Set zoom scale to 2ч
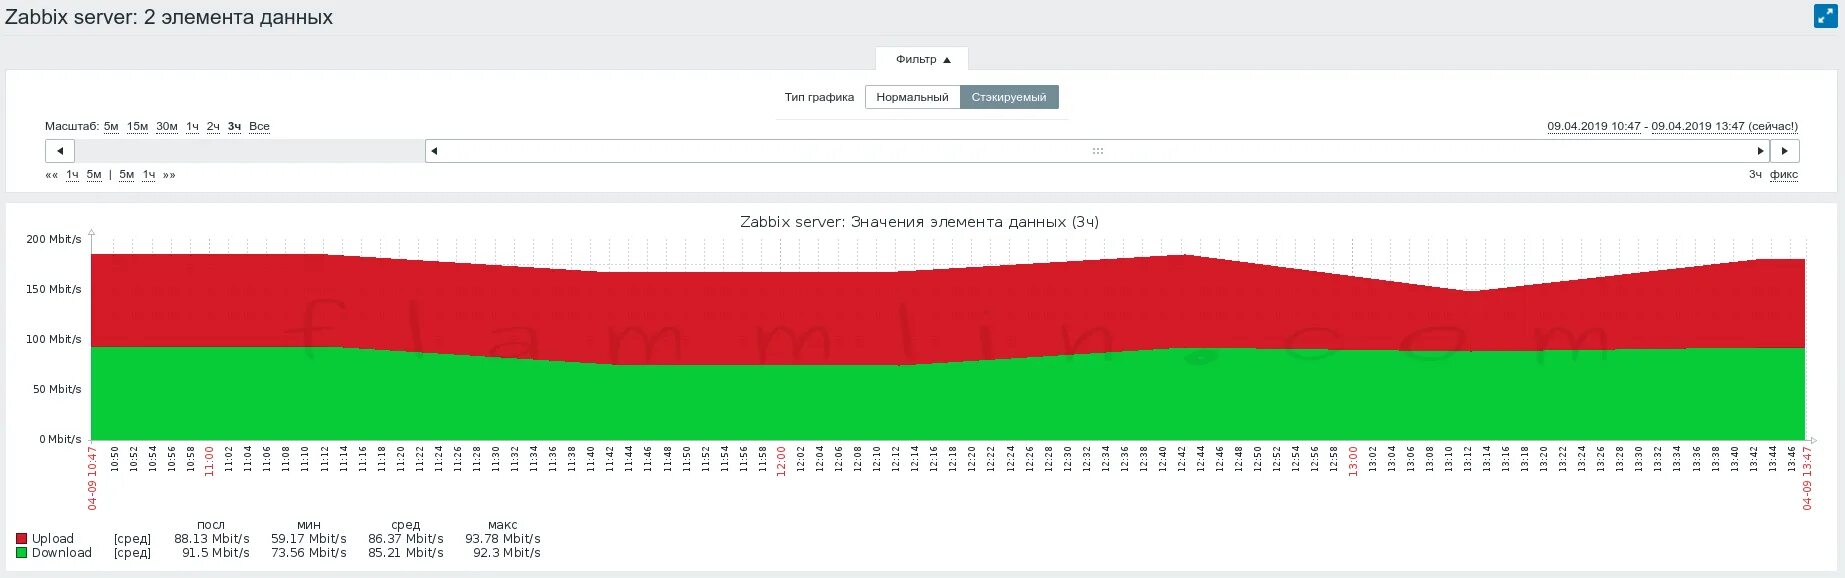 tap(213, 126)
